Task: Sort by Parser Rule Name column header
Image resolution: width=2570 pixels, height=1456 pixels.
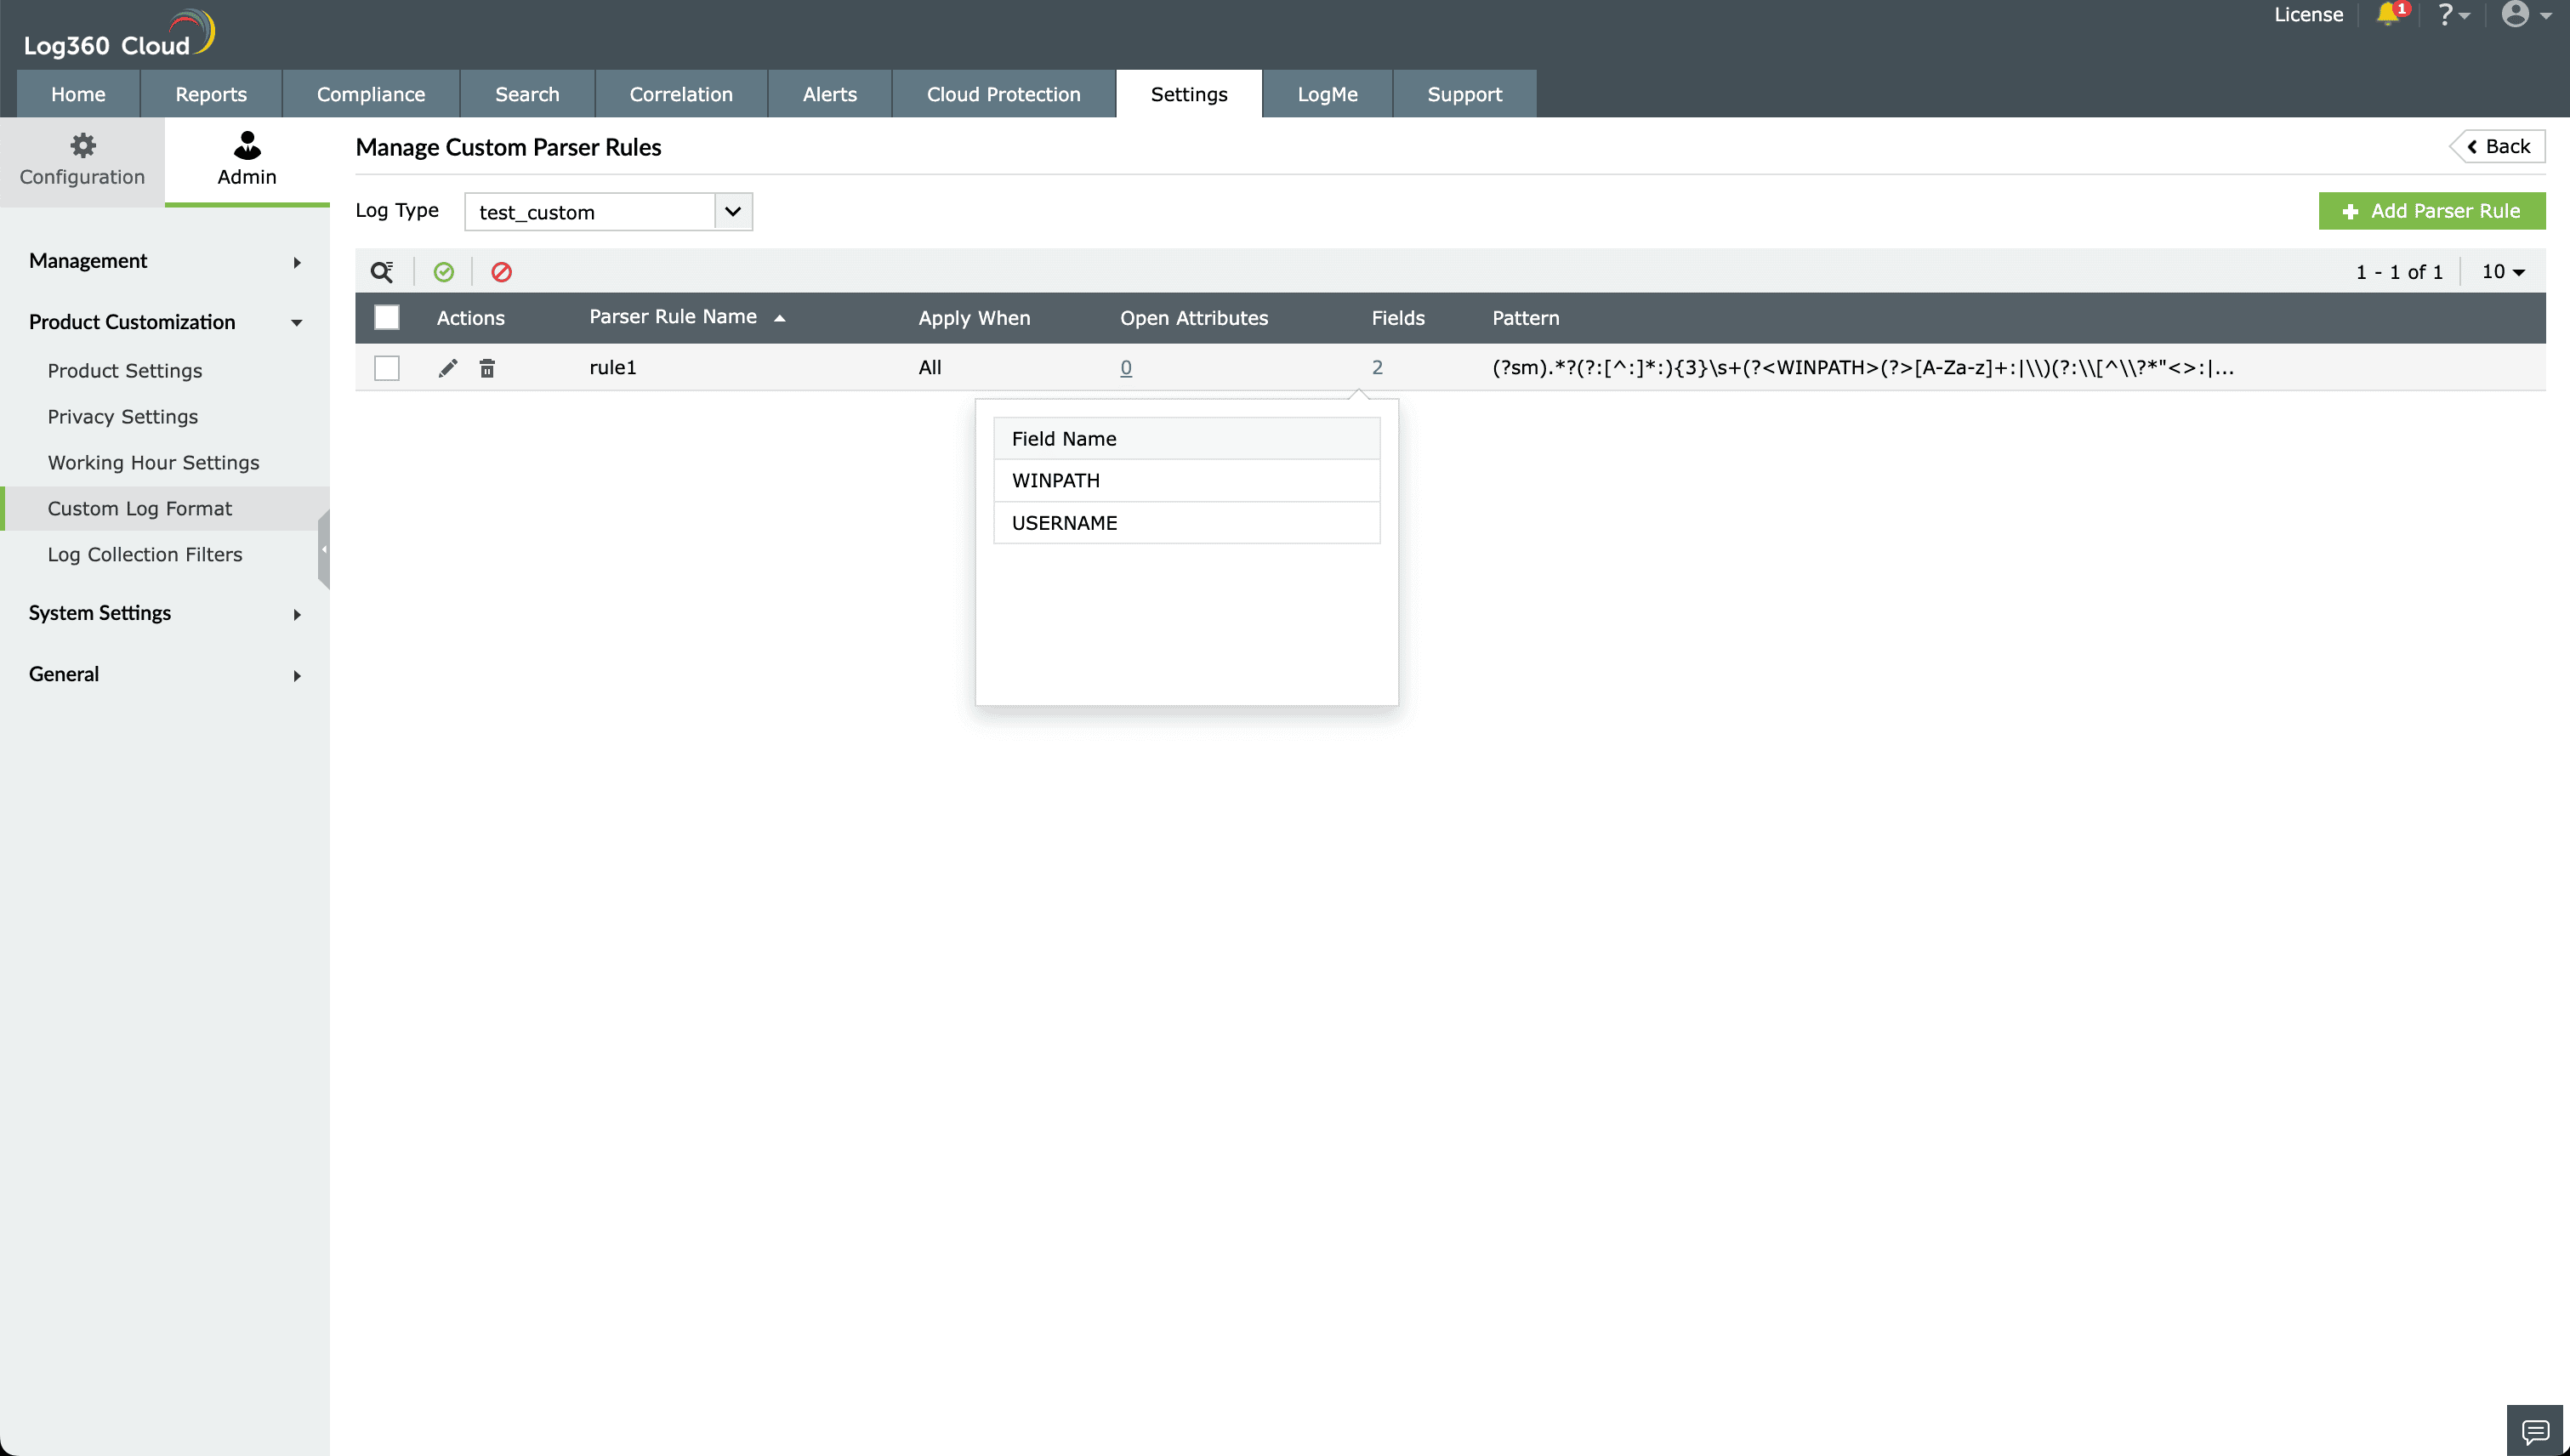Action: click(x=673, y=317)
